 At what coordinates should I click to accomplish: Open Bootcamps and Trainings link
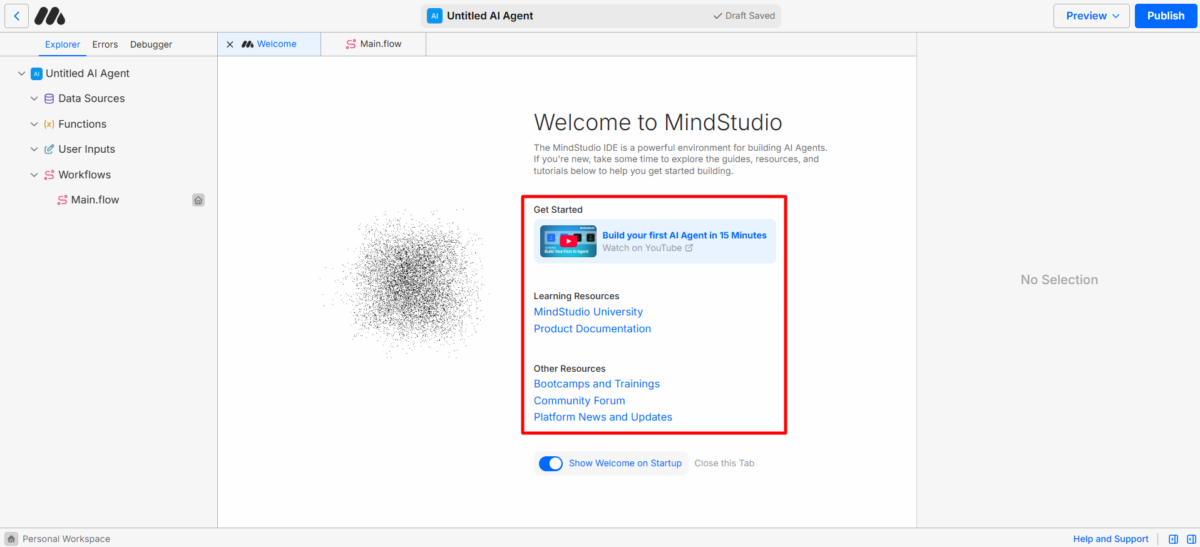[x=597, y=384]
